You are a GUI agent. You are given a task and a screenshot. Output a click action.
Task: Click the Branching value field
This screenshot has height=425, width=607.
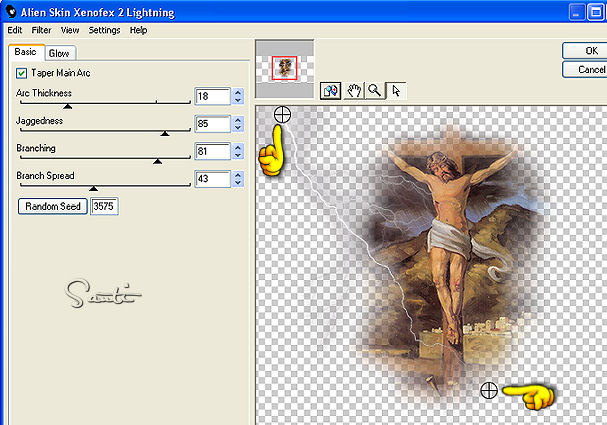click(213, 151)
